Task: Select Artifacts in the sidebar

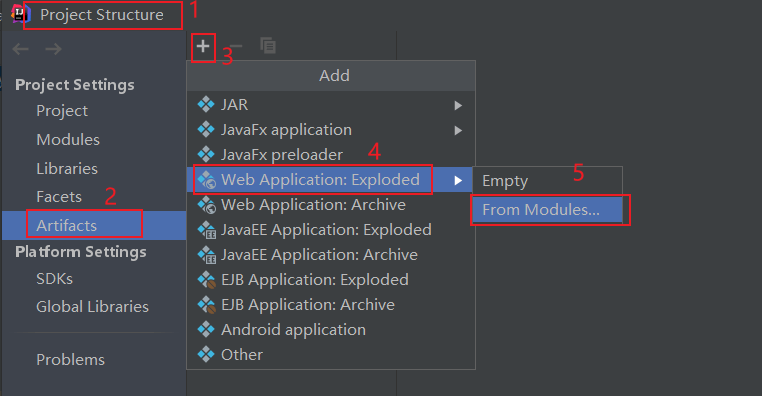Action: point(94,225)
